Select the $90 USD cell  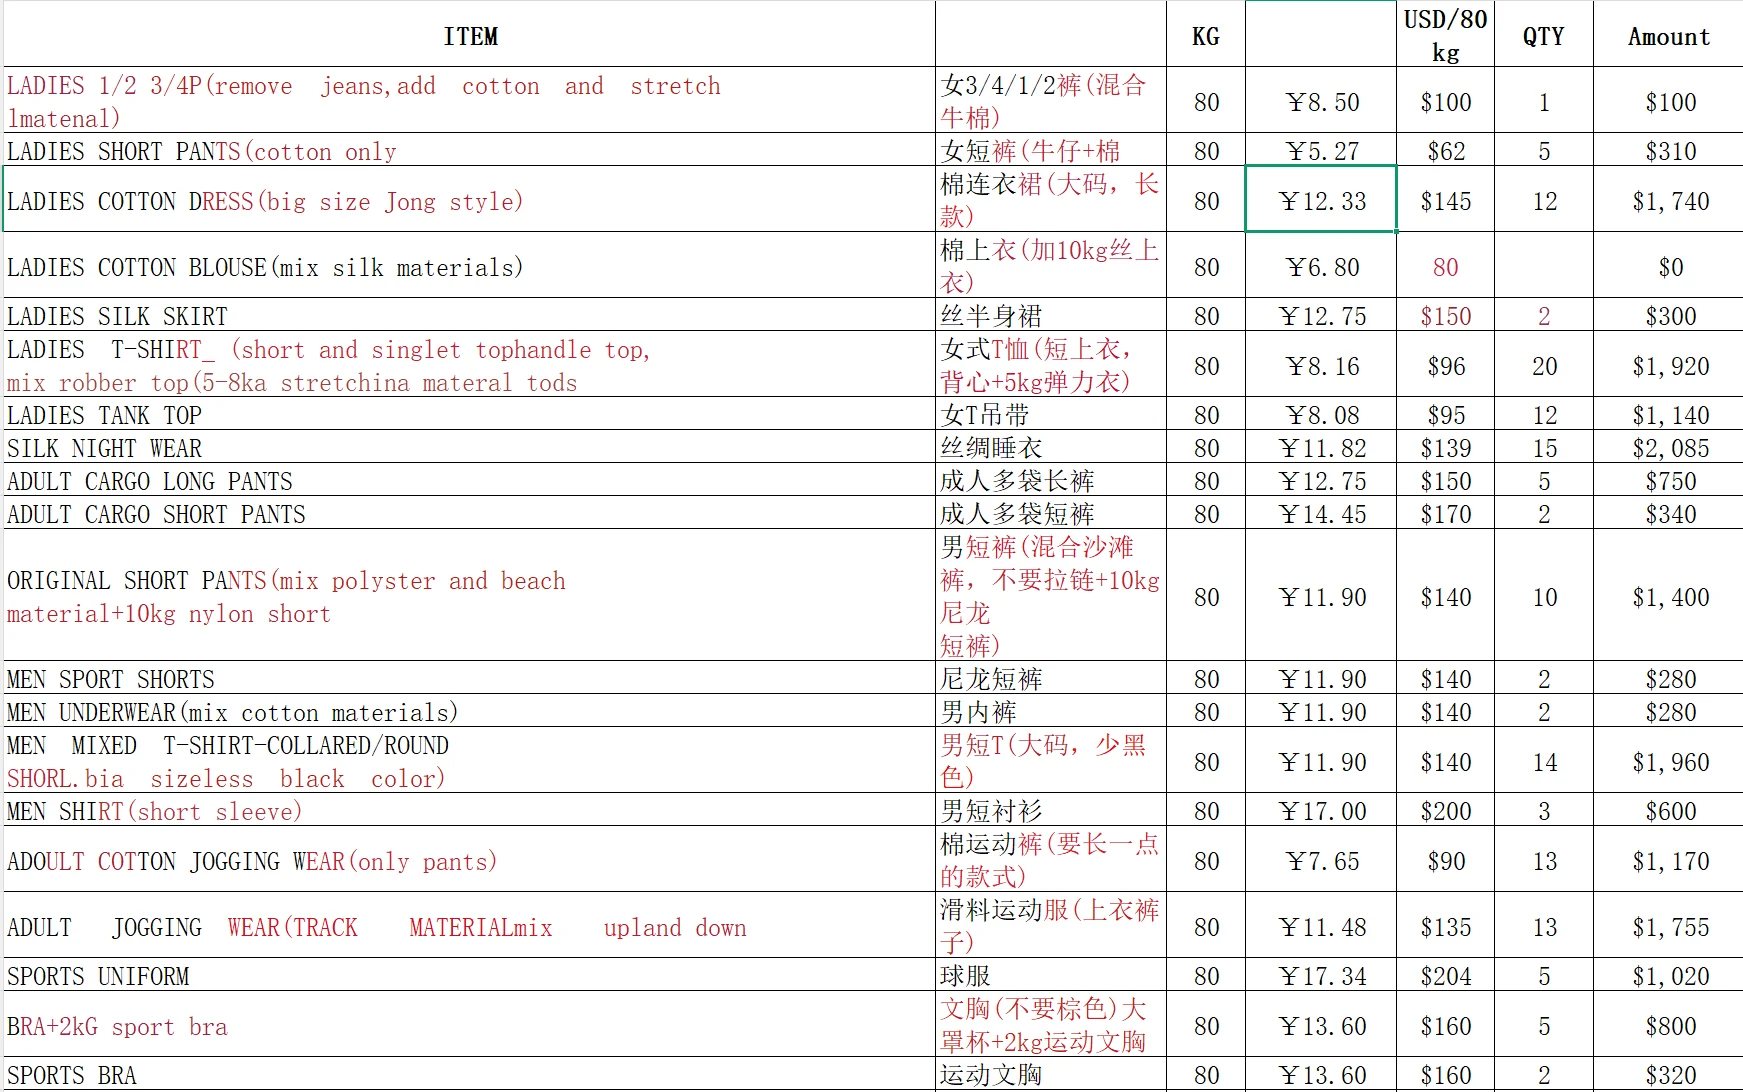1445,860
